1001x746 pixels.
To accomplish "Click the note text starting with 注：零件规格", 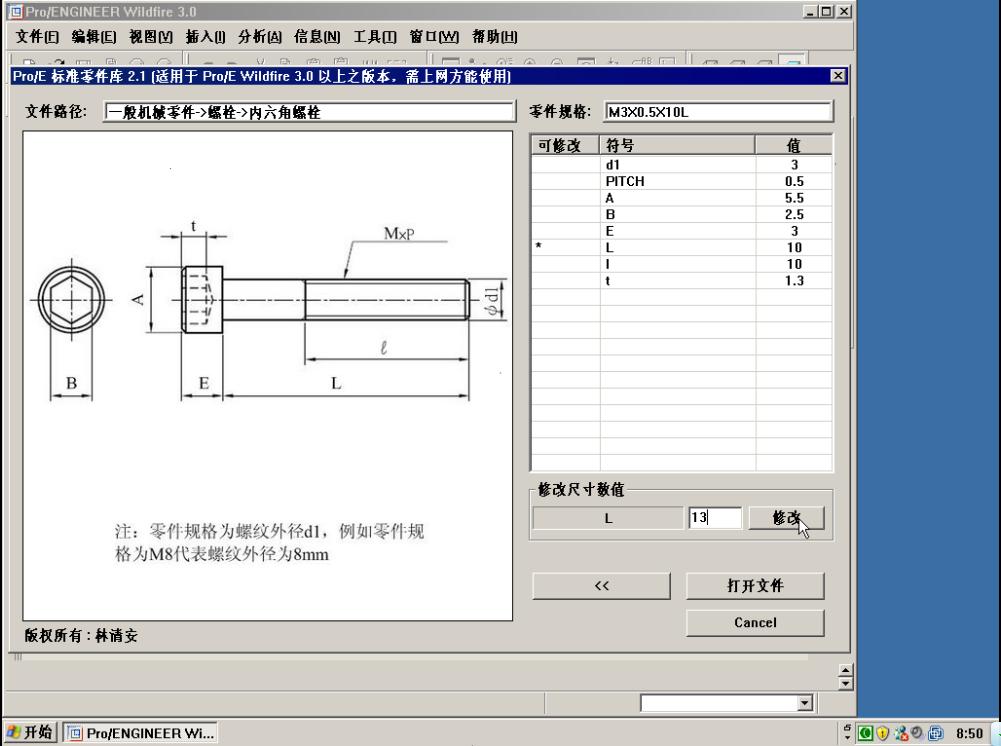I will click(269, 542).
